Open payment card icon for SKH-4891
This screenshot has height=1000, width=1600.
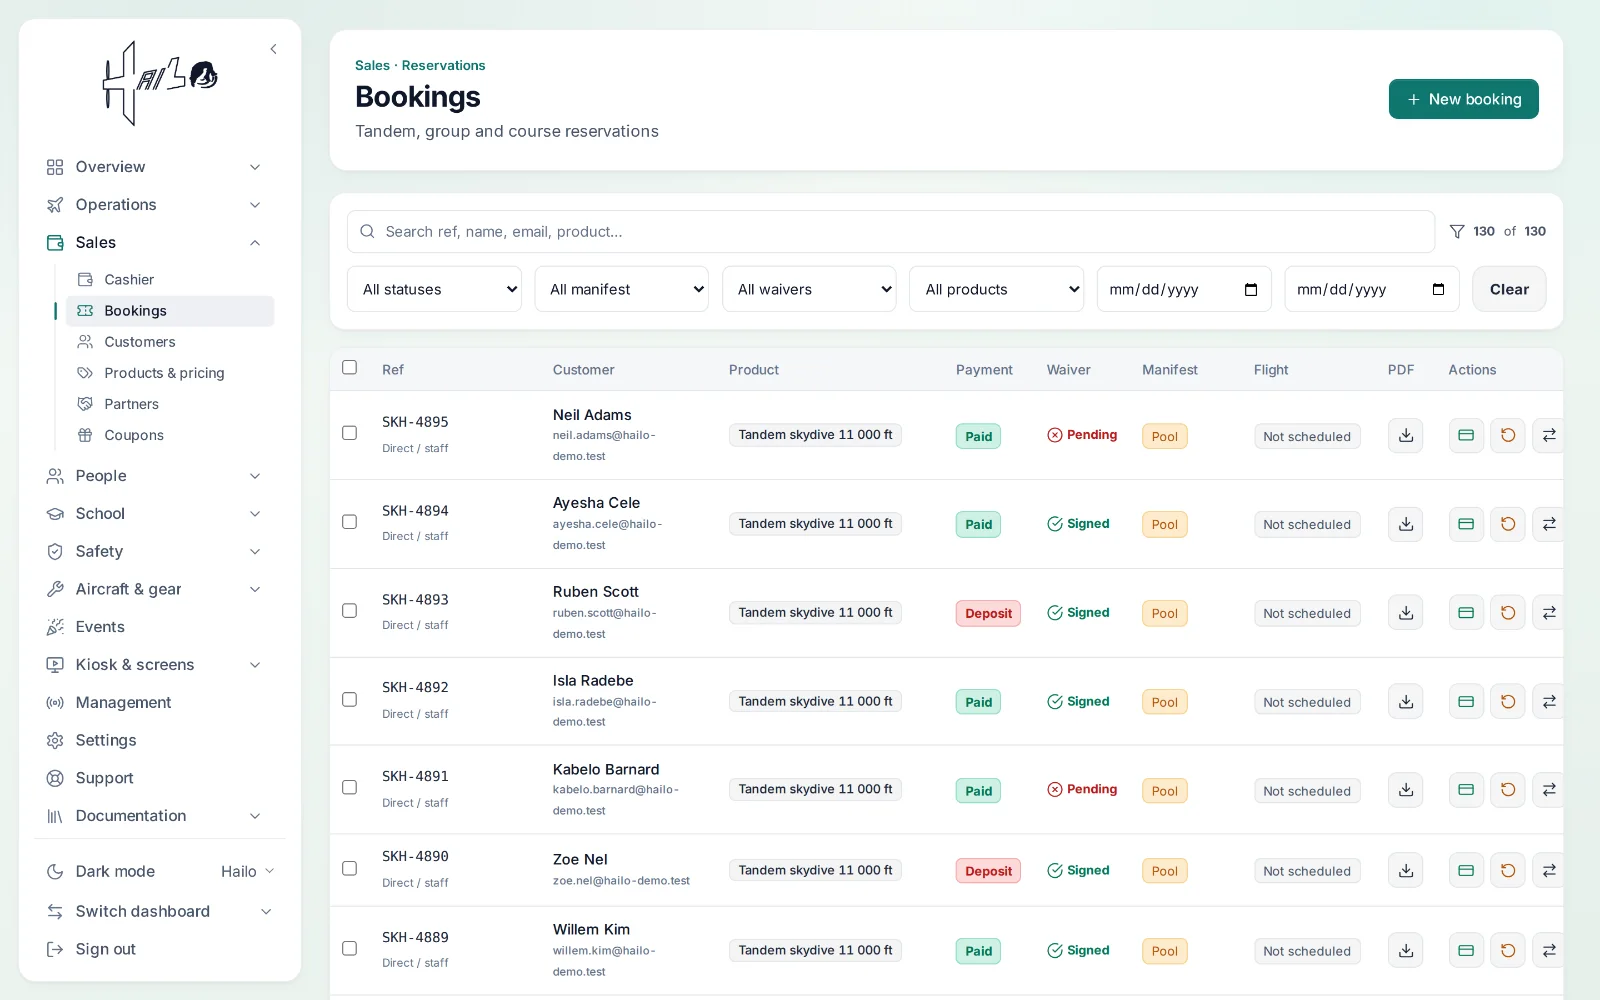click(x=1466, y=790)
